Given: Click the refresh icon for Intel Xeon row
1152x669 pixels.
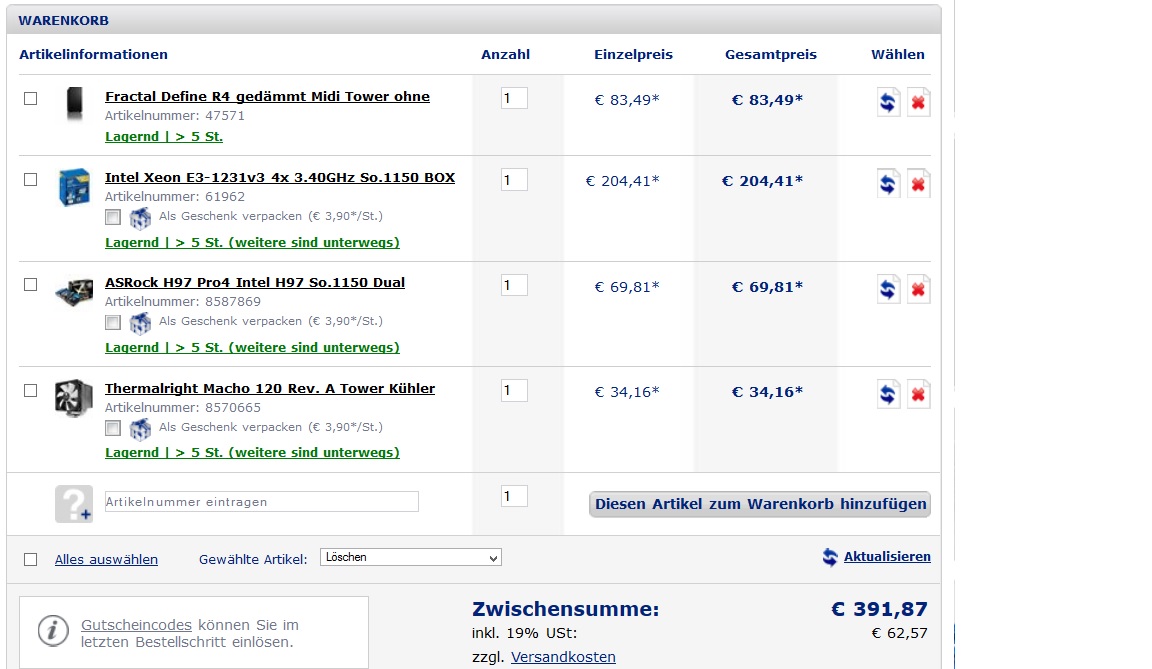Looking at the screenshot, I should pyautogui.click(x=888, y=183).
